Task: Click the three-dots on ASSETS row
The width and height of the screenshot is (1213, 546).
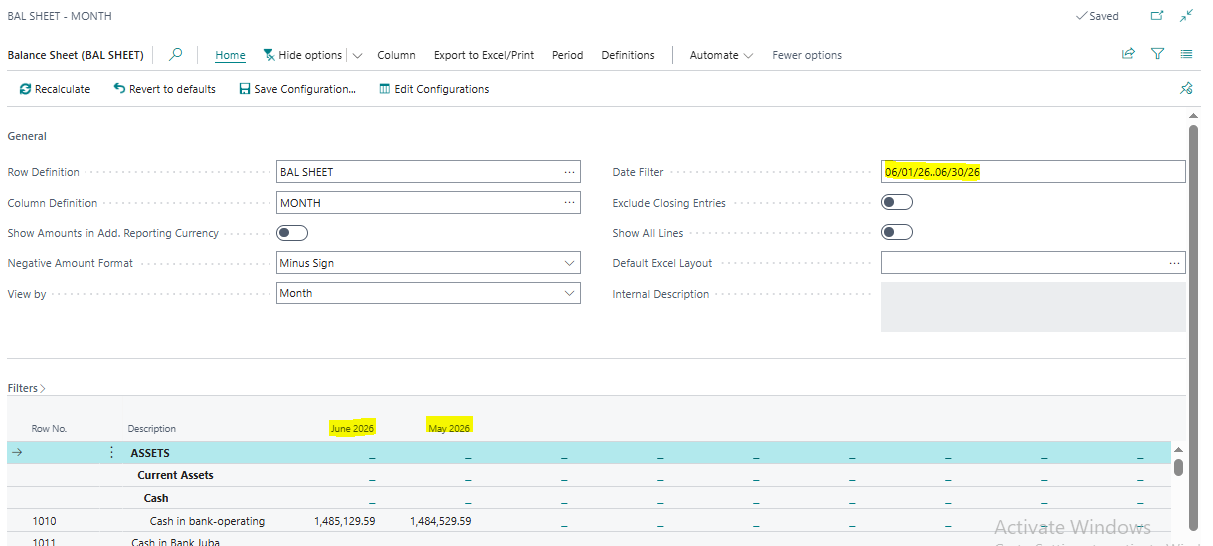Action: pyautogui.click(x=111, y=453)
